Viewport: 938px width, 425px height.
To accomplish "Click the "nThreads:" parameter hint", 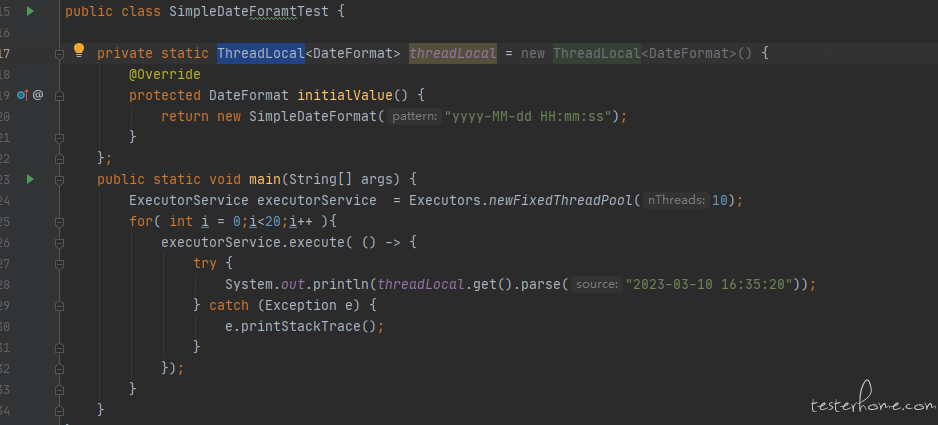I will click(677, 201).
